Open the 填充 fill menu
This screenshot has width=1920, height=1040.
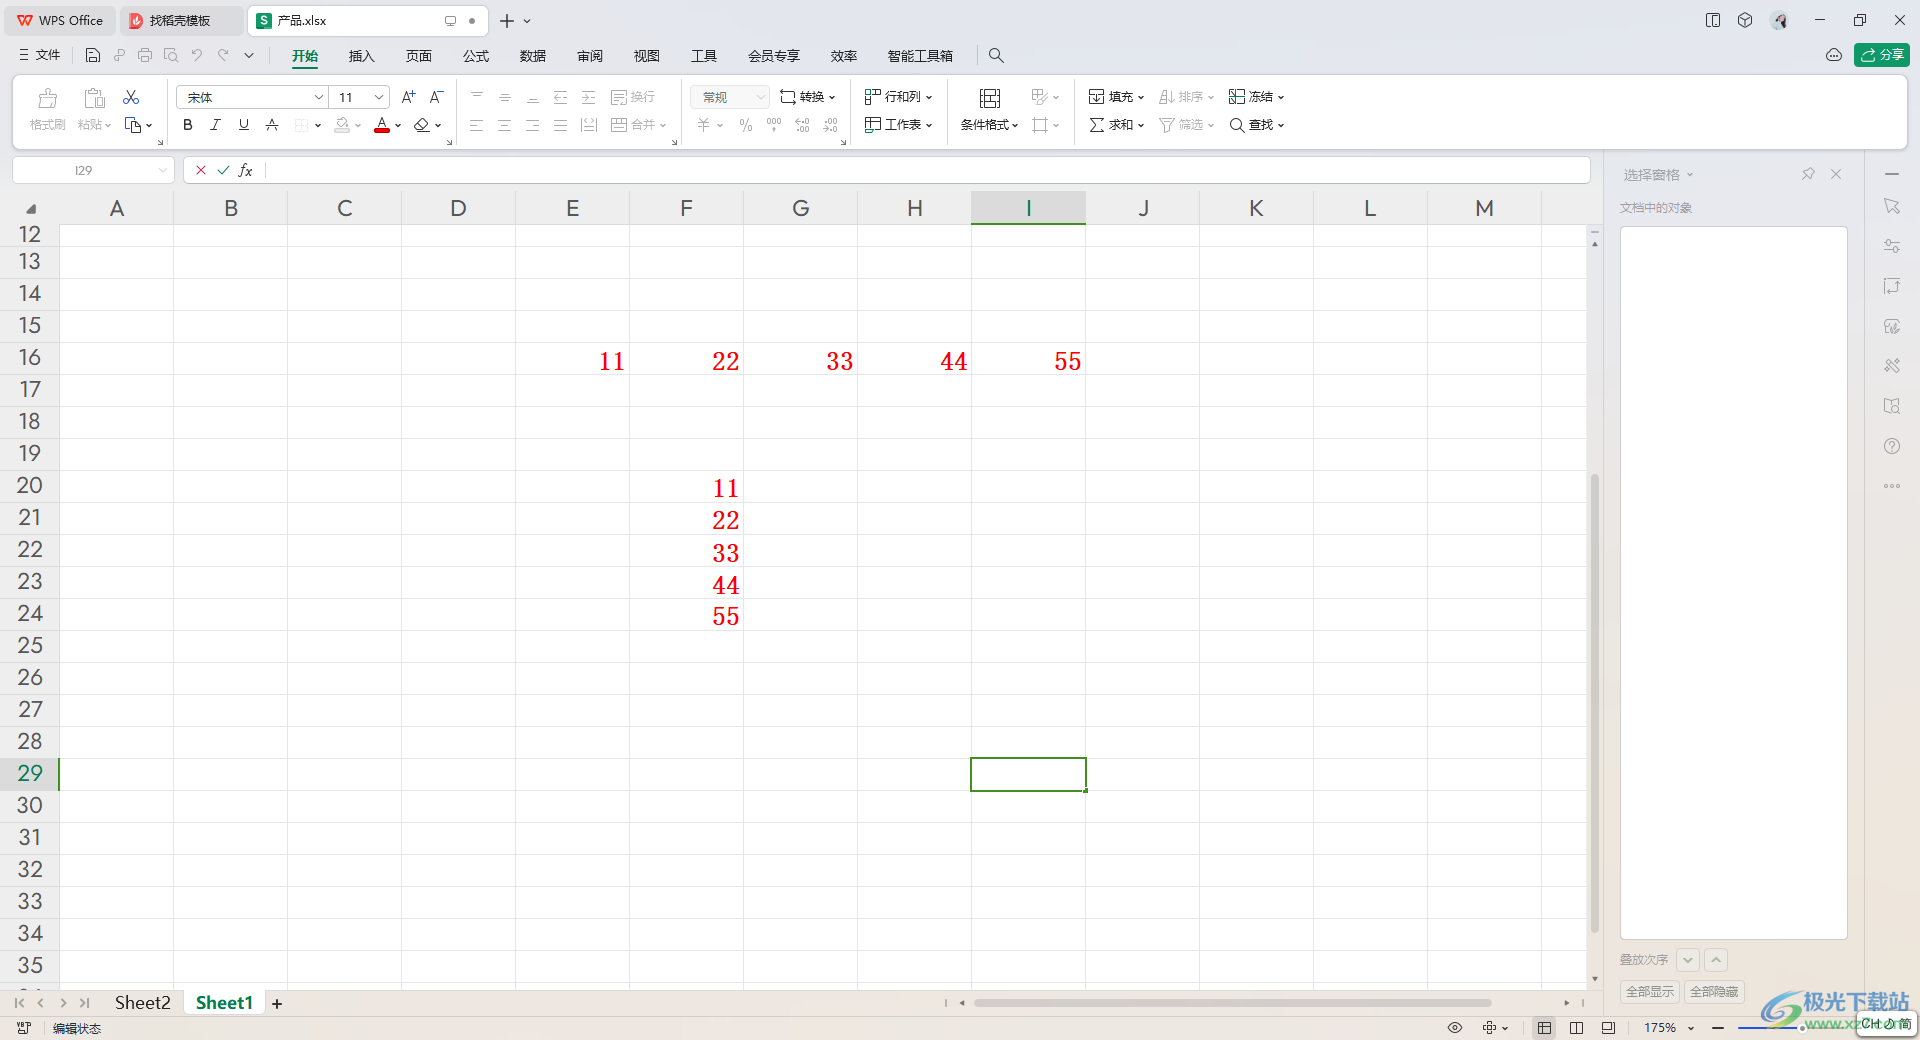point(1116,97)
